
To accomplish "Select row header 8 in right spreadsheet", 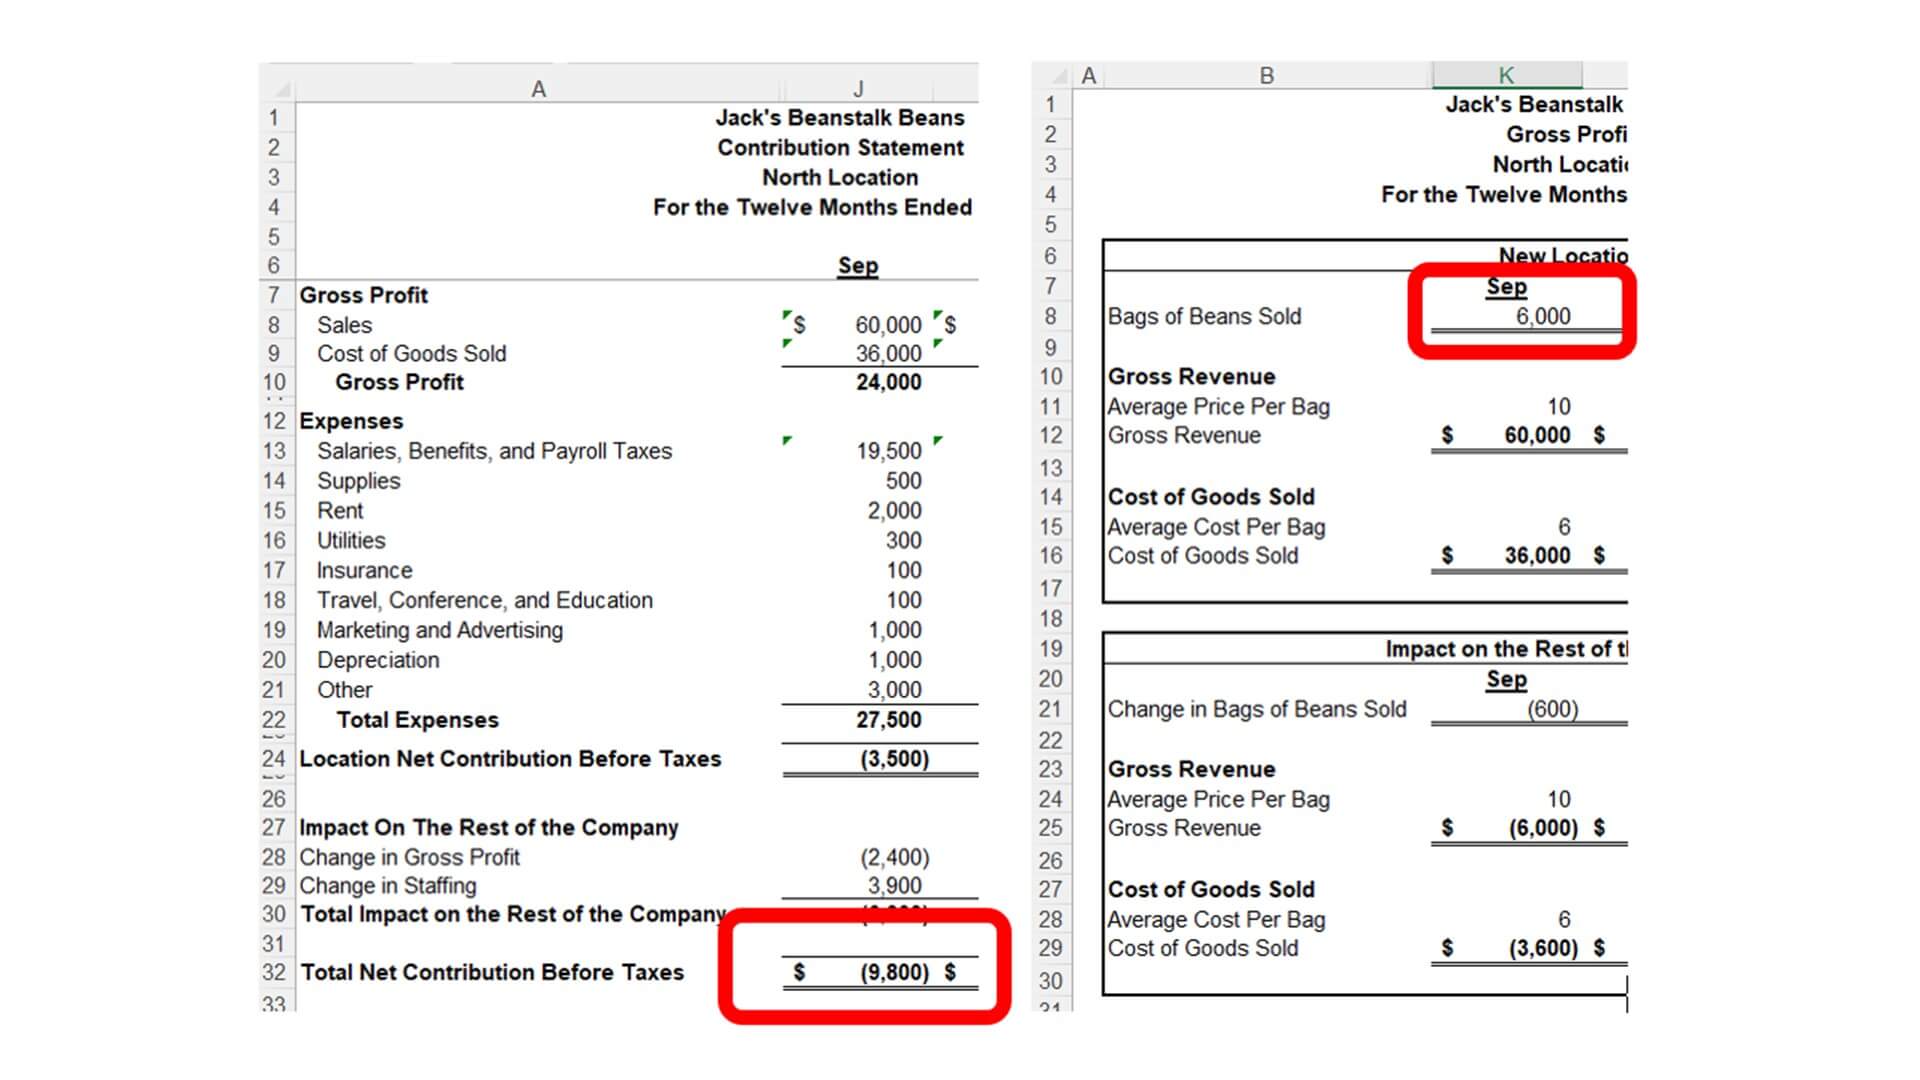I will [1052, 316].
